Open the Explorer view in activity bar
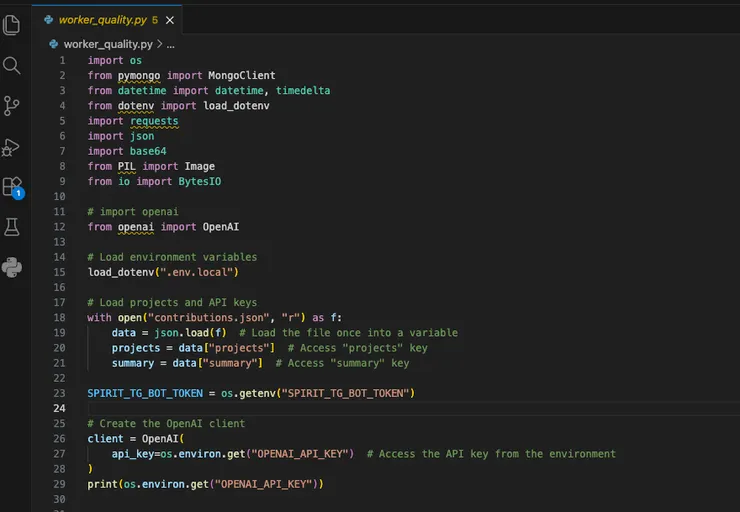Viewport: 740px width, 512px height. [12, 24]
